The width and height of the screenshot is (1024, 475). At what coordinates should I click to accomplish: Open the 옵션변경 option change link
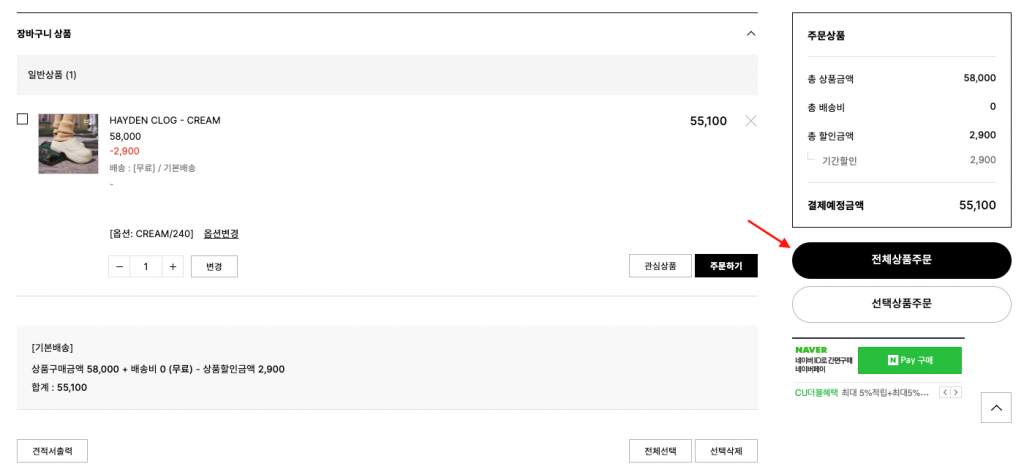tap(221, 234)
